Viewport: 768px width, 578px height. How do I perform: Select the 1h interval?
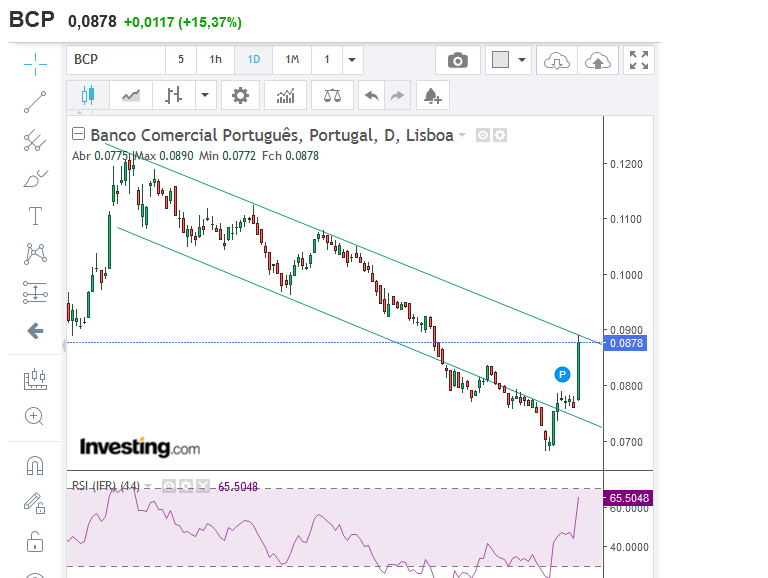tap(216, 60)
